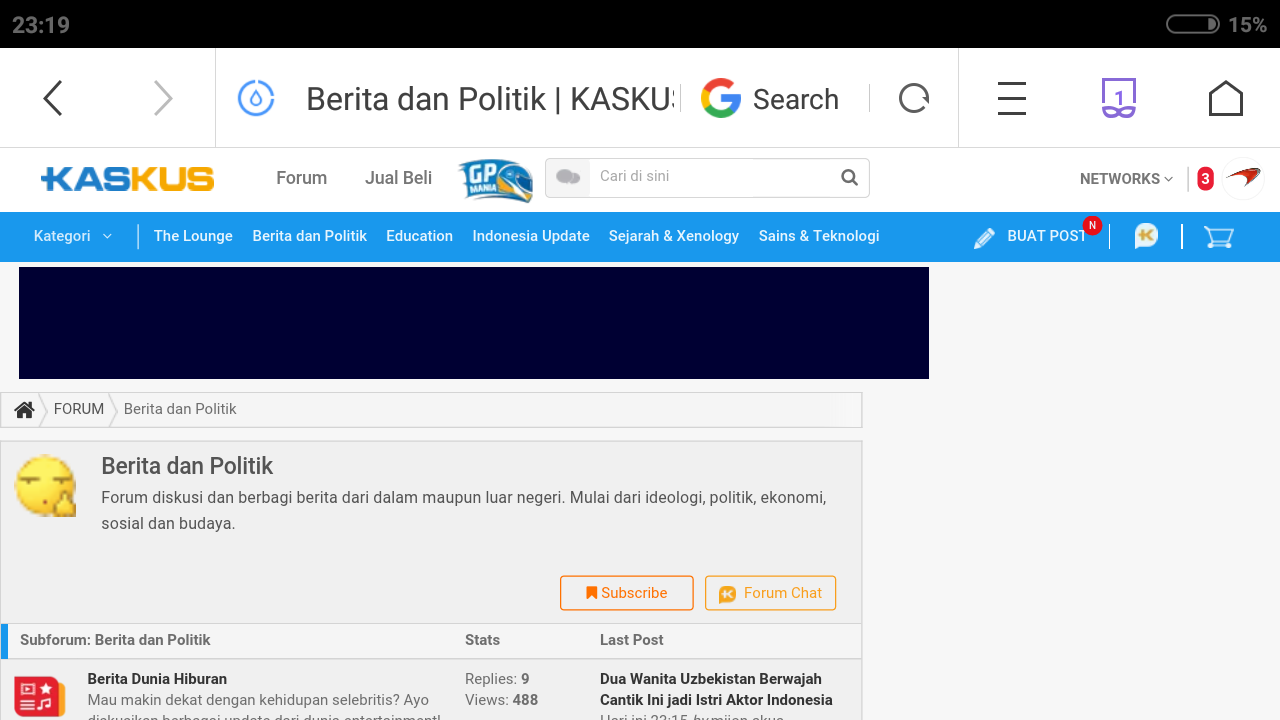
Task: Click FORUM in the breadcrumb
Action: 79,409
